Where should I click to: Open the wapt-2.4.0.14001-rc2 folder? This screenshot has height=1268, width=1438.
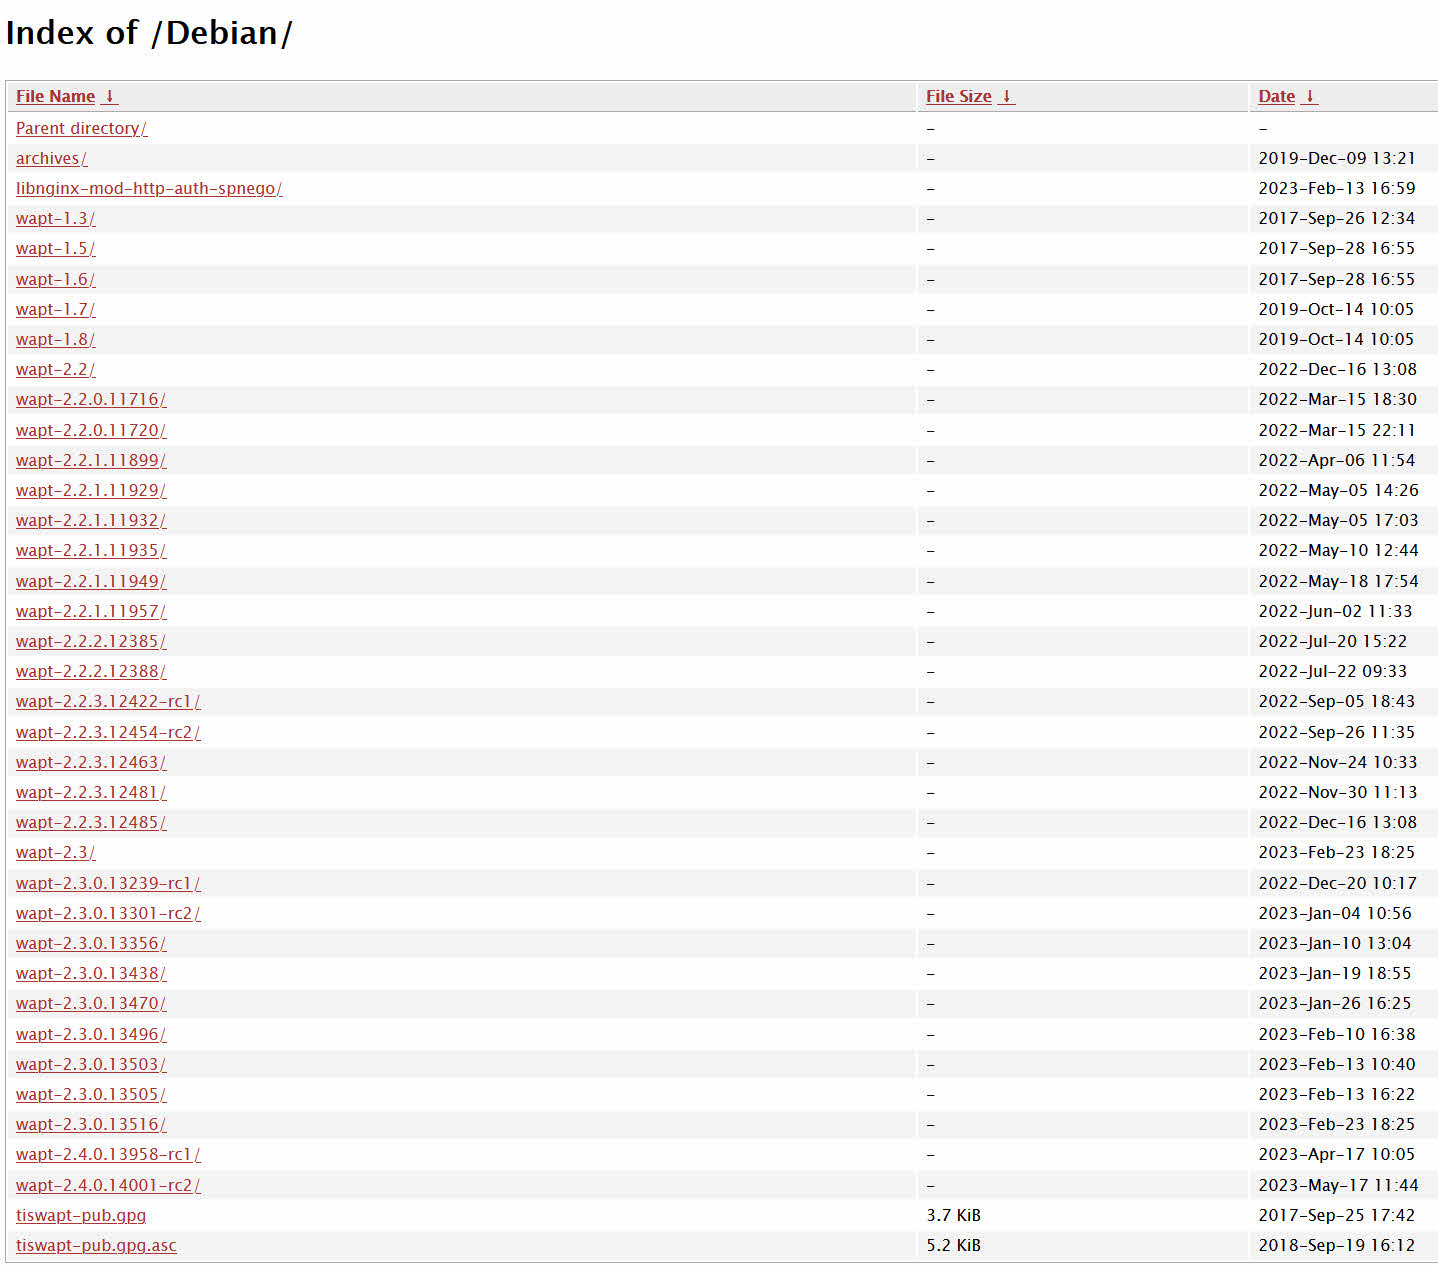point(108,1185)
